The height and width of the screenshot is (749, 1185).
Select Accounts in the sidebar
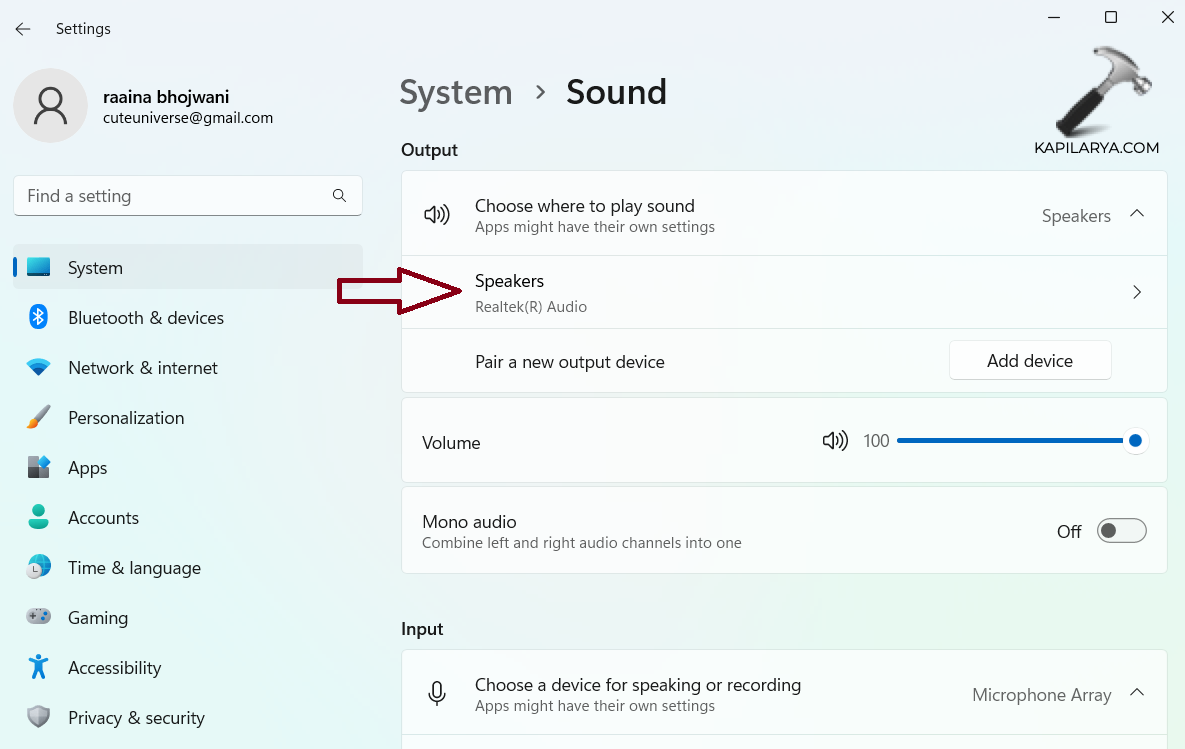103,518
